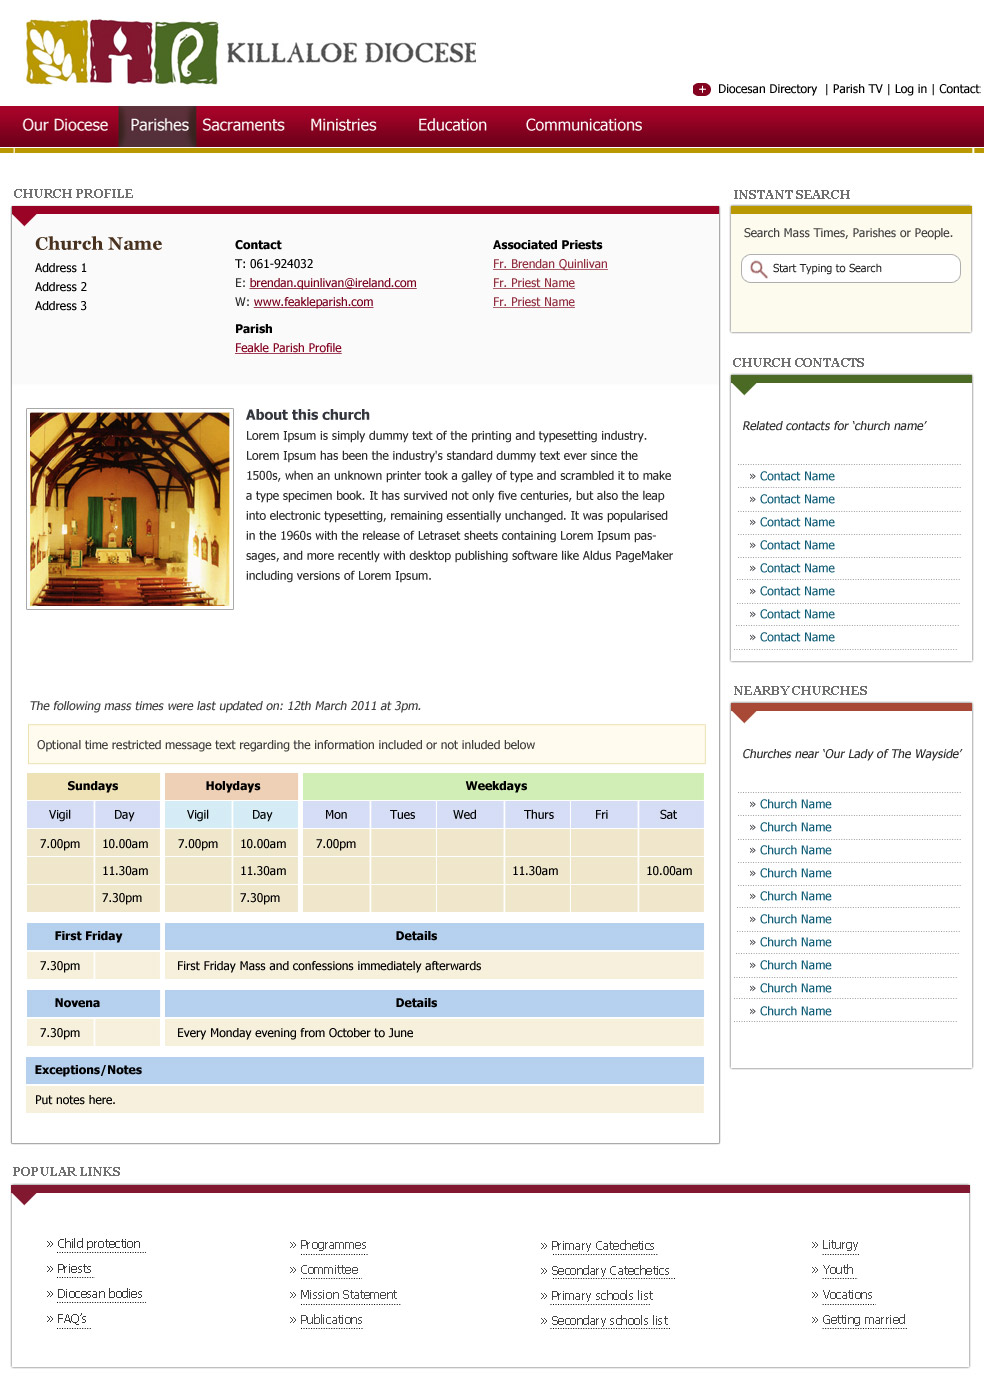
Task: Click the Killaloe Diocese logo
Action: tap(250, 52)
